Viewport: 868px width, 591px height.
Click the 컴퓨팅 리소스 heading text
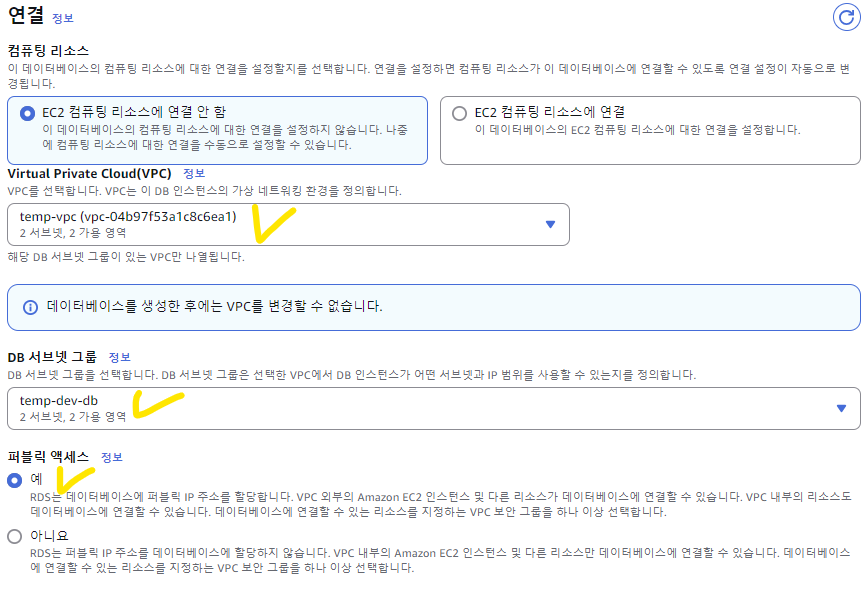pyautogui.click(x=48, y=51)
